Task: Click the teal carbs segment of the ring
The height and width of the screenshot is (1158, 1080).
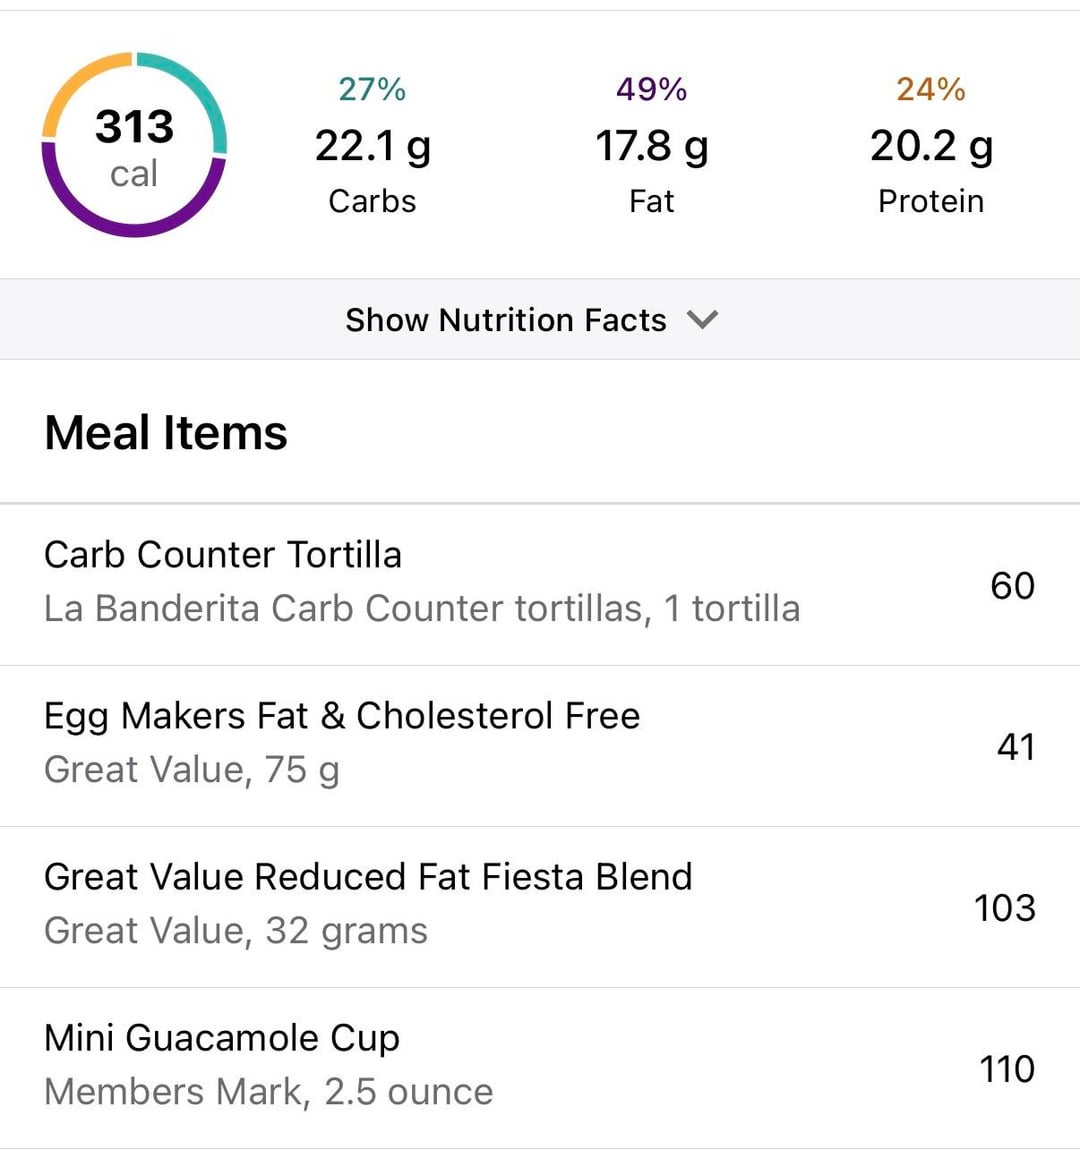Action: 196,88
